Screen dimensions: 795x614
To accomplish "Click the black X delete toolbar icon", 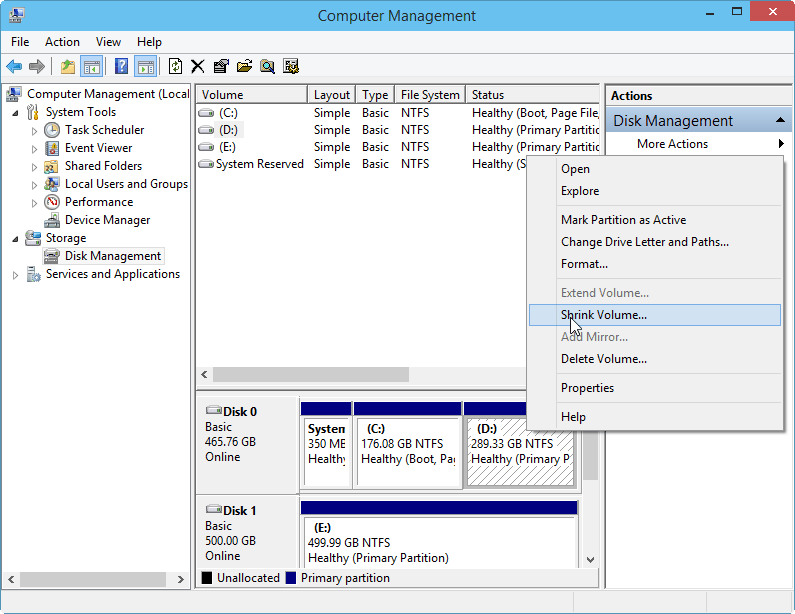I will (x=197, y=67).
